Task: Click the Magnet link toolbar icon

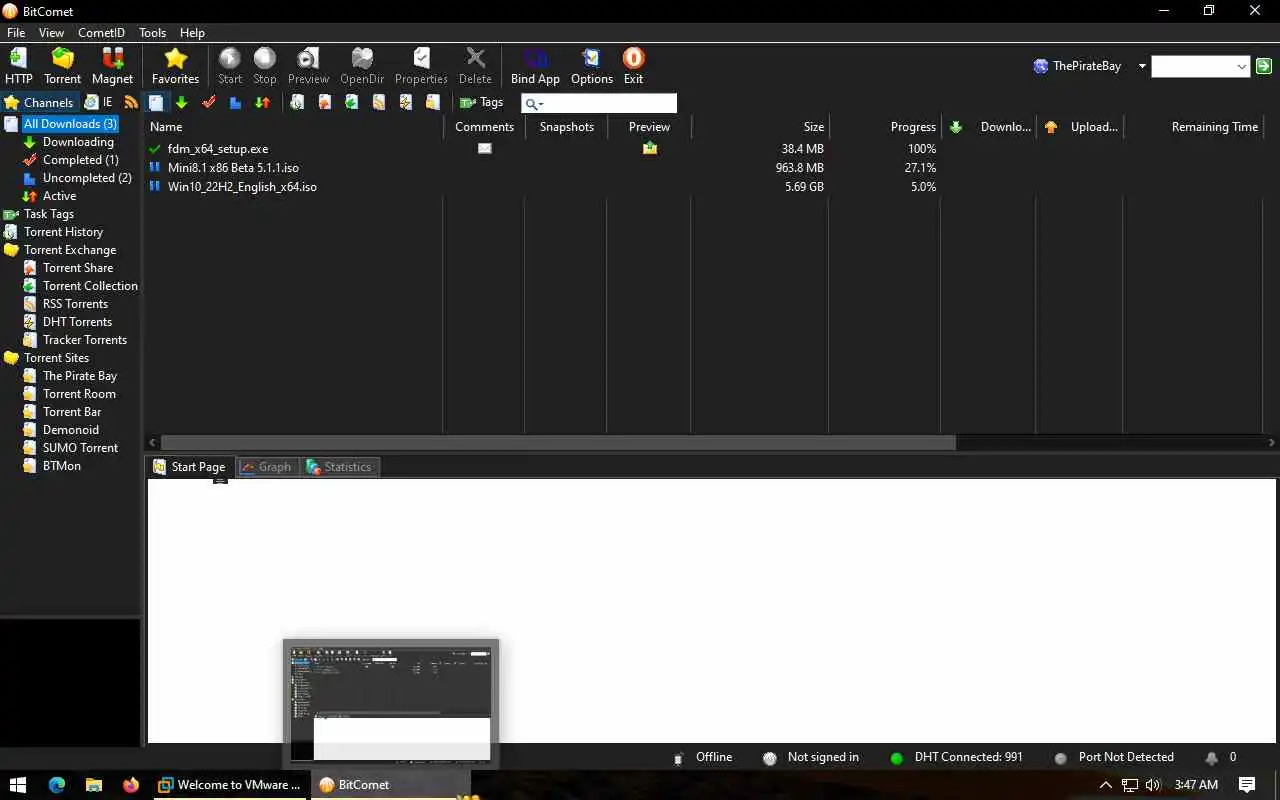Action: (x=112, y=66)
